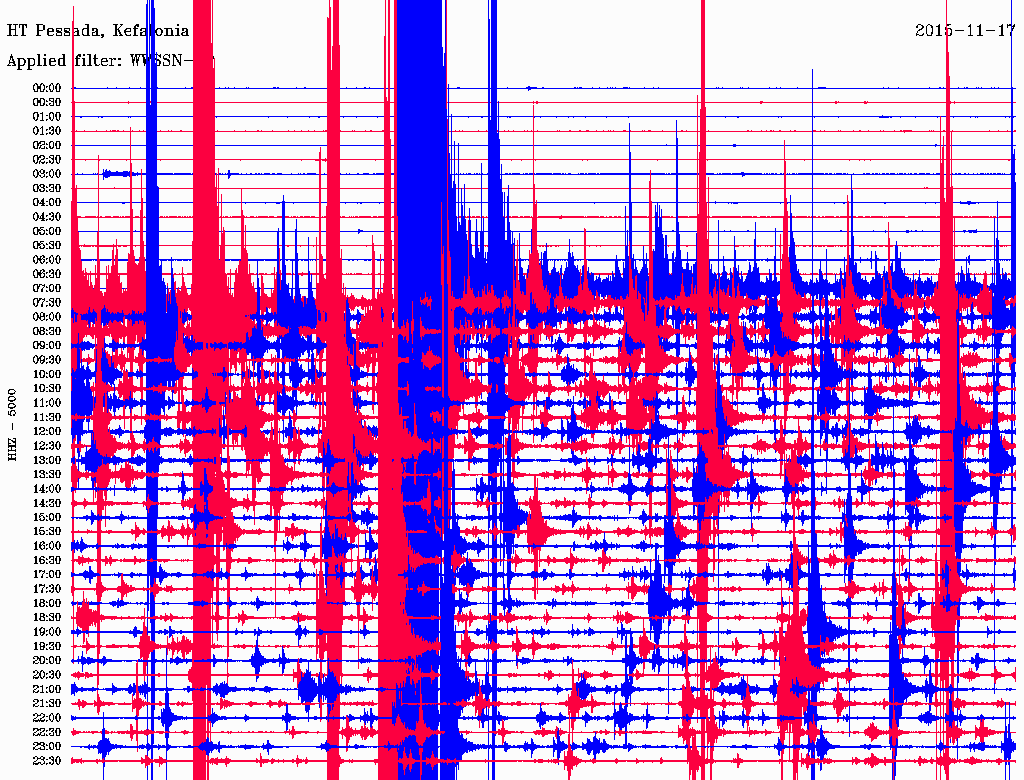This screenshot has width=1024, height=780.
Task: Select the 16:30 time label
Action: click(x=47, y=561)
